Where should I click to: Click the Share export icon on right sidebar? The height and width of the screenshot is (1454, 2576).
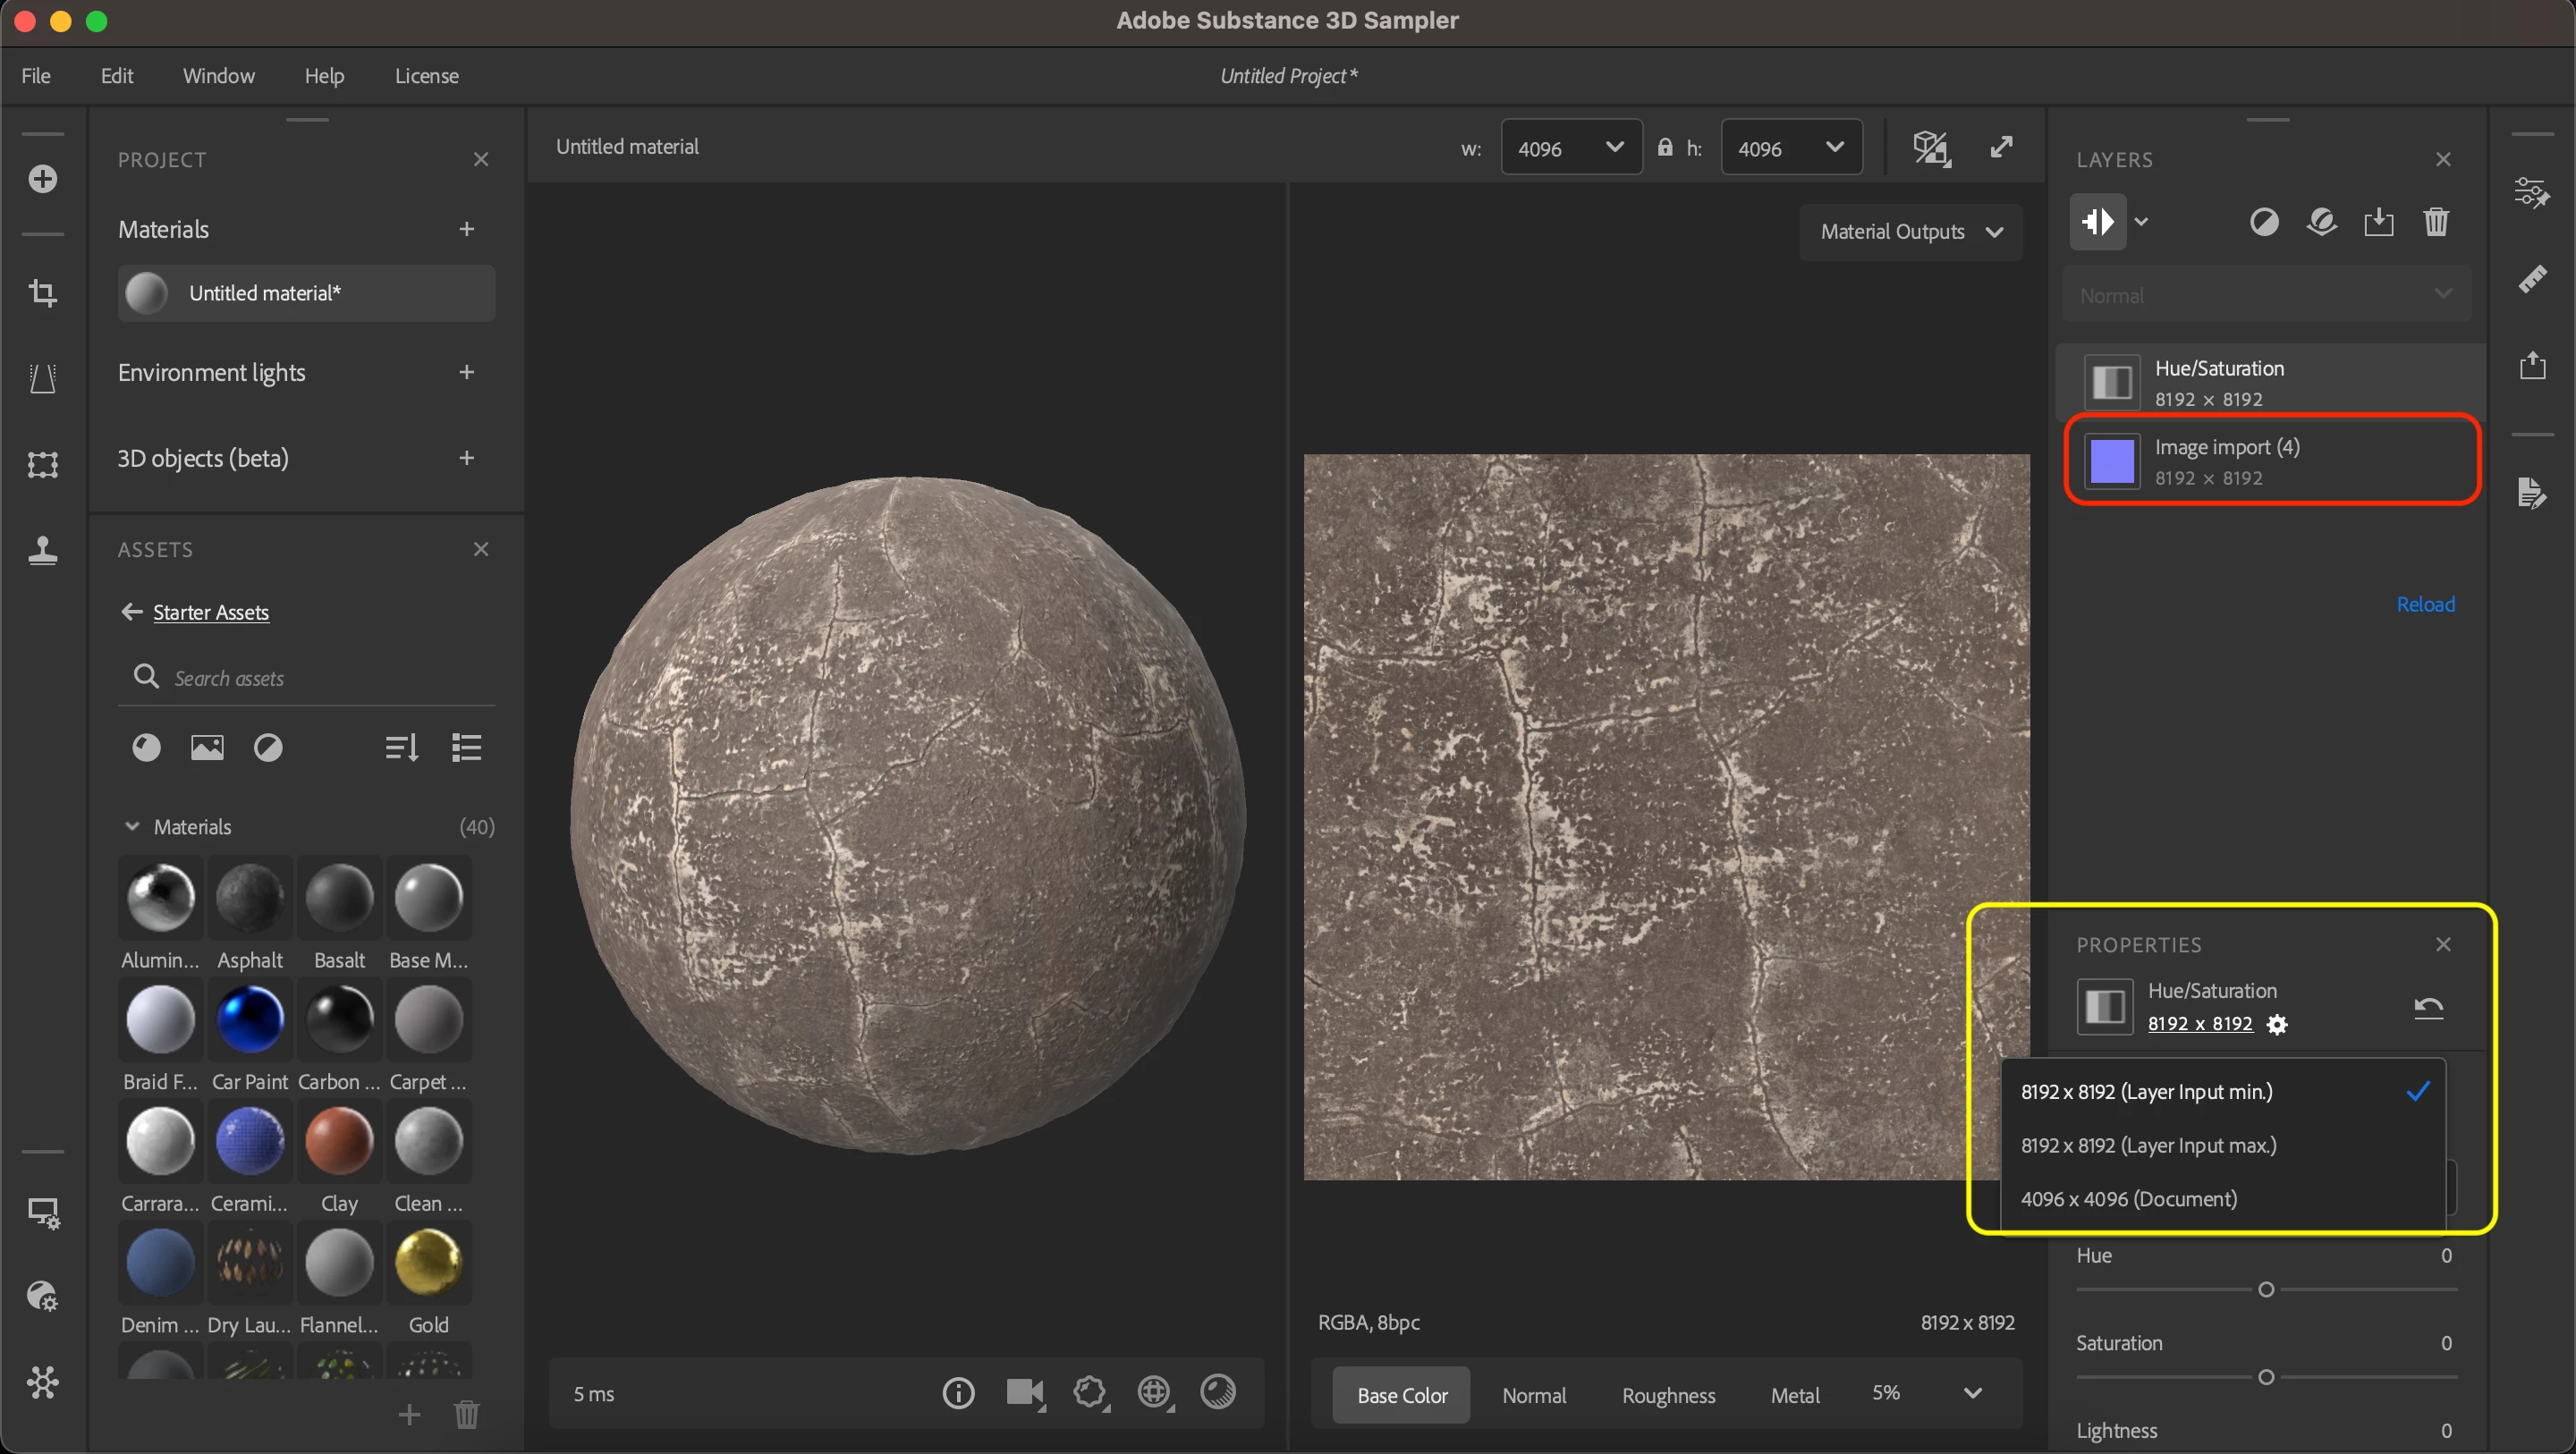click(2532, 365)
